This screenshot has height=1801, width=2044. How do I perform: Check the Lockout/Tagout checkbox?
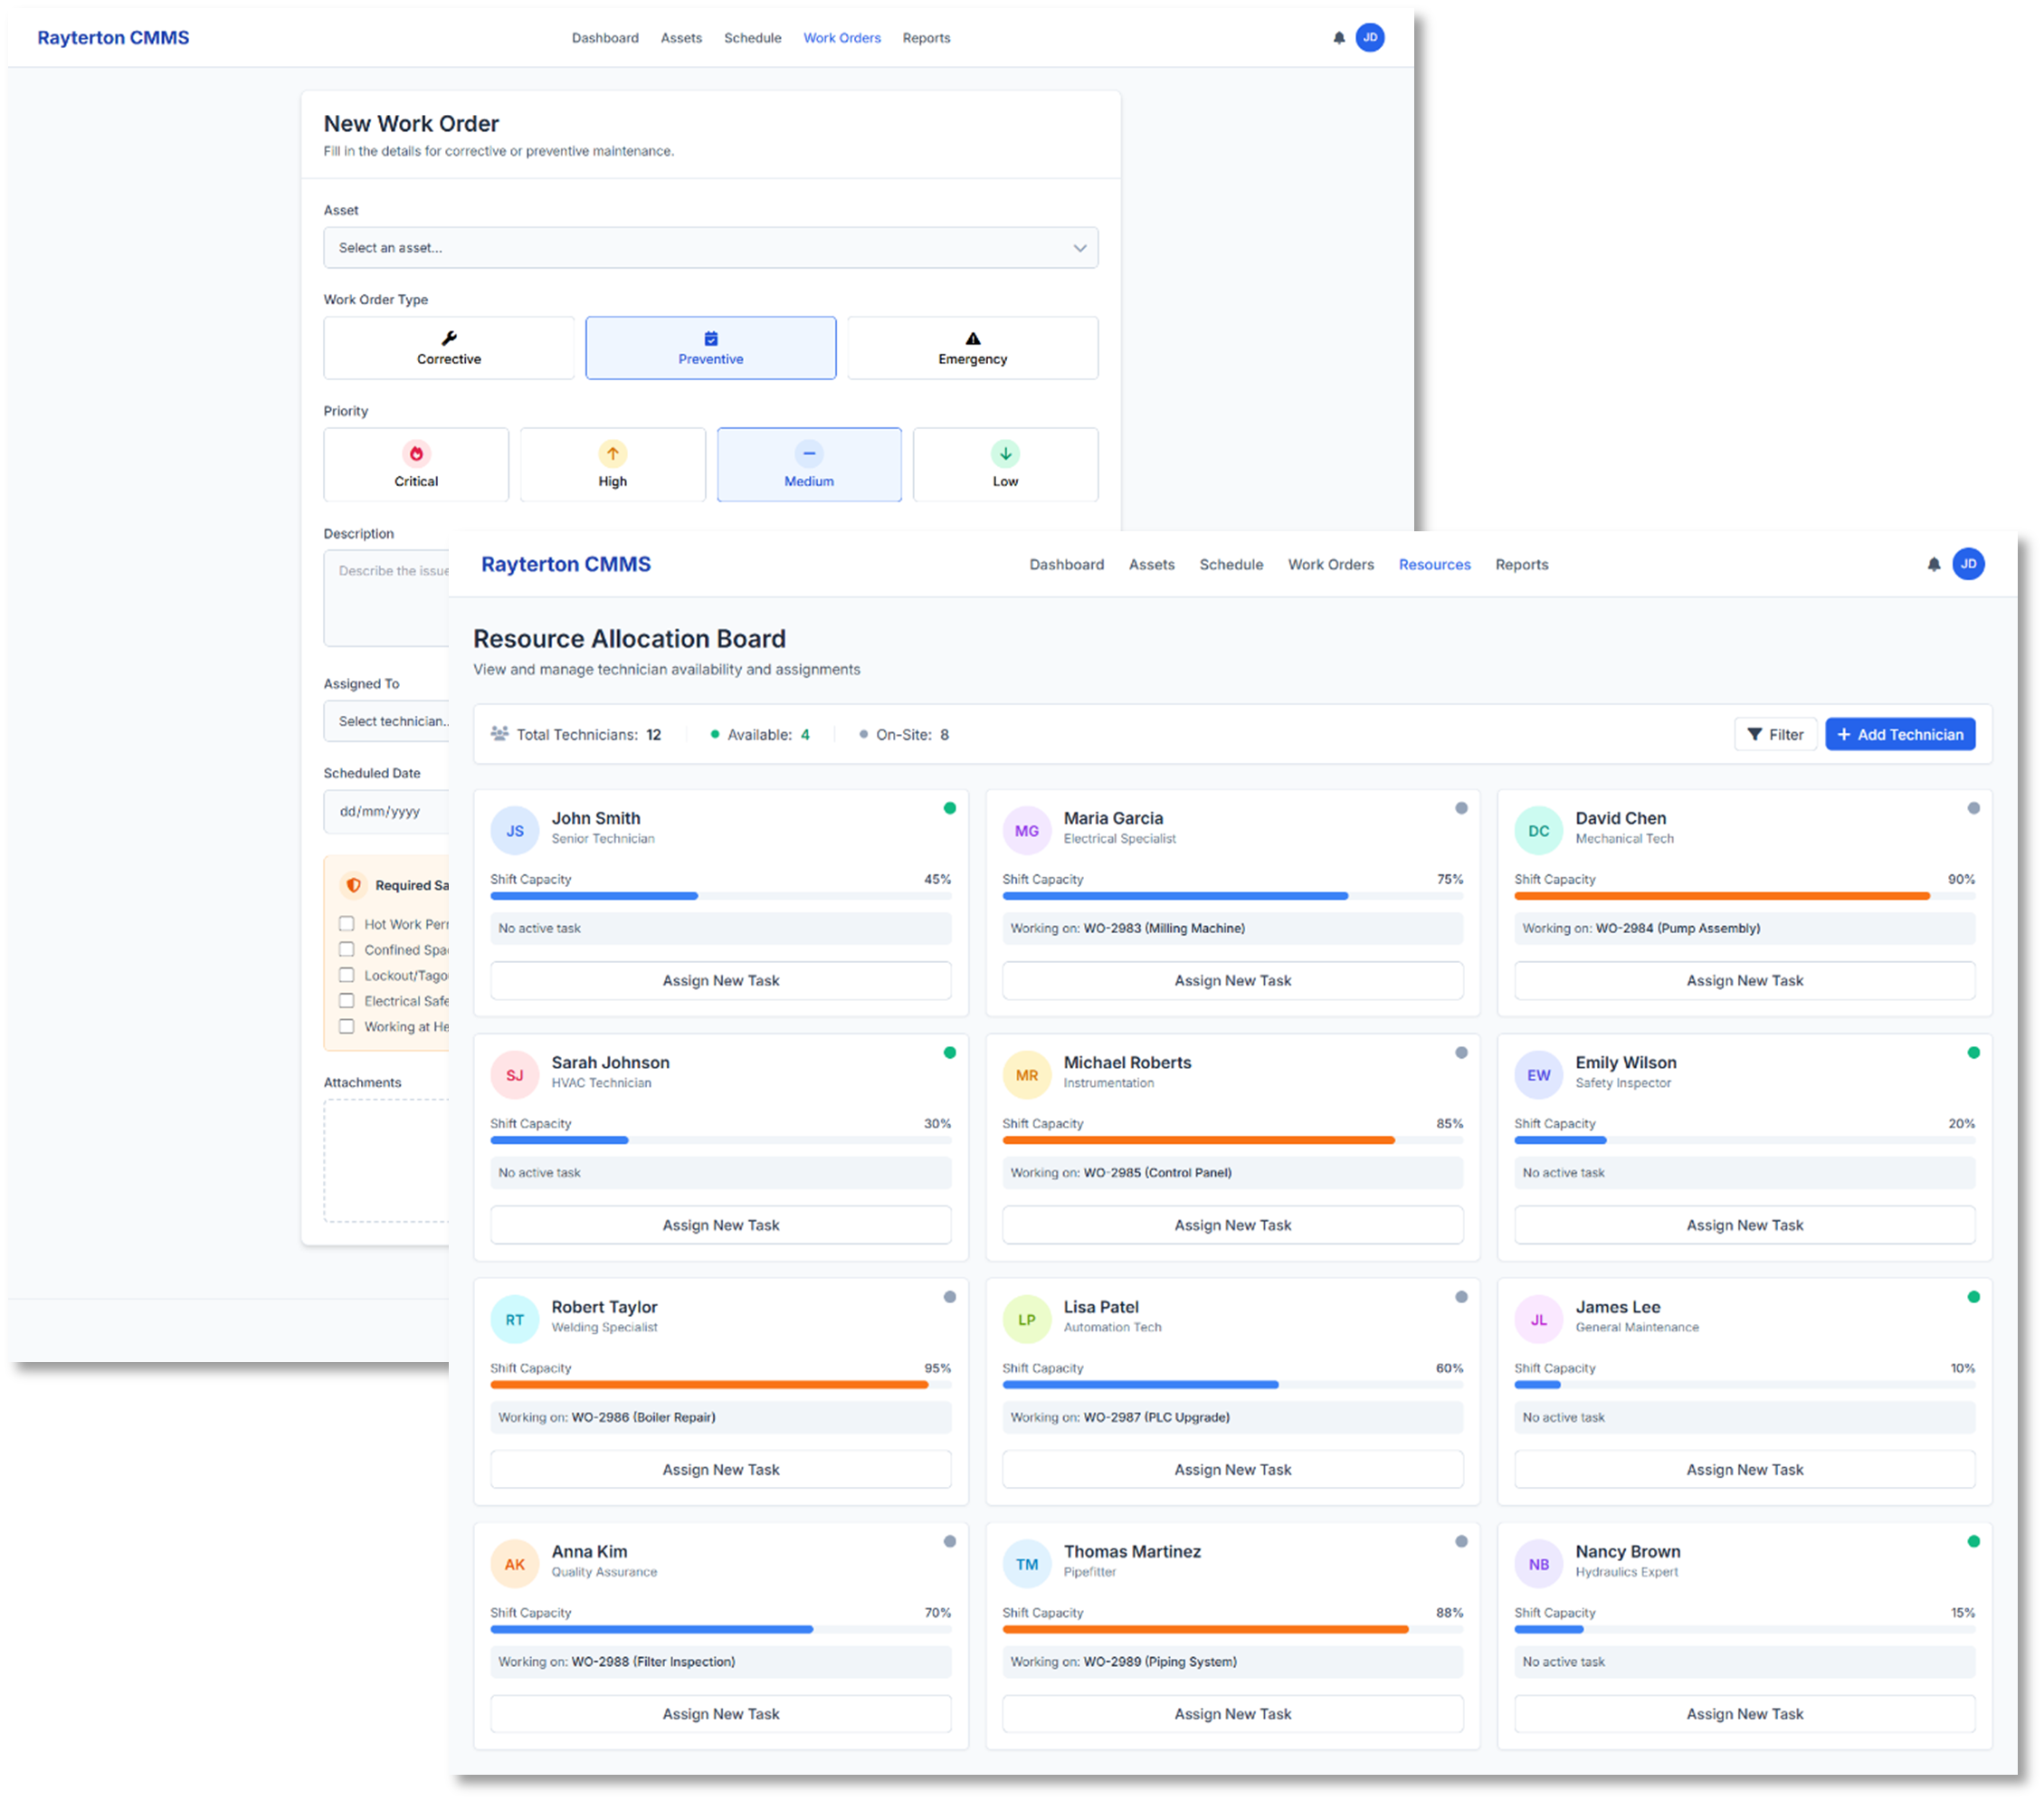click(x=347, y=975)
